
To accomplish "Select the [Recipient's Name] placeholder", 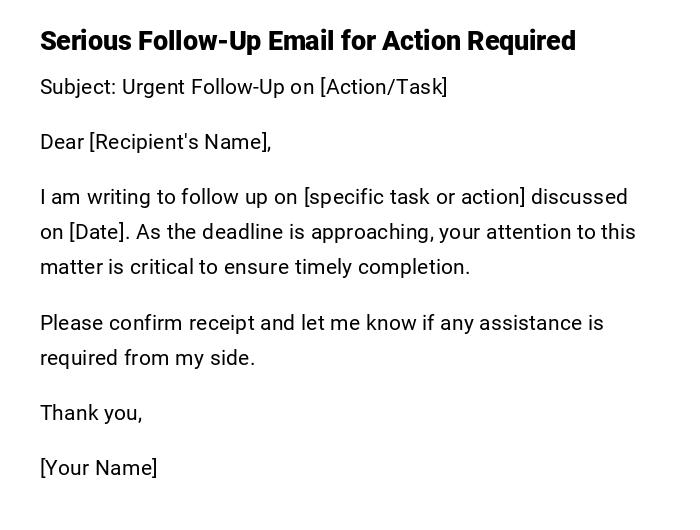I will pyautogui.click(x=179, y=142).
